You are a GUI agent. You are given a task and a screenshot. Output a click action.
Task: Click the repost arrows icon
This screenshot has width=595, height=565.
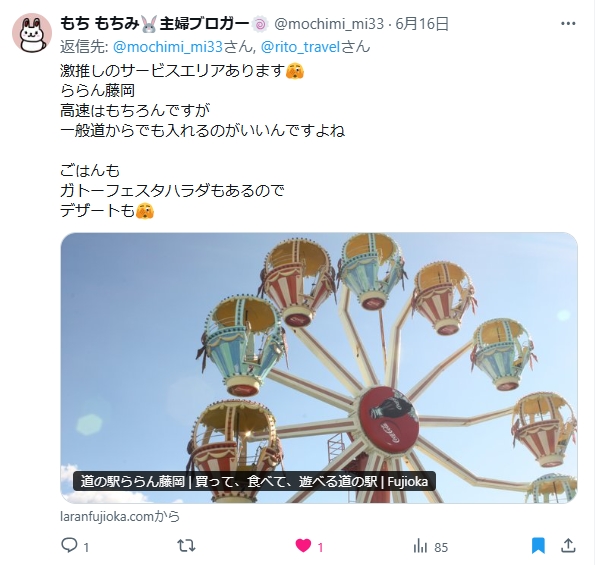pos(186,546)
